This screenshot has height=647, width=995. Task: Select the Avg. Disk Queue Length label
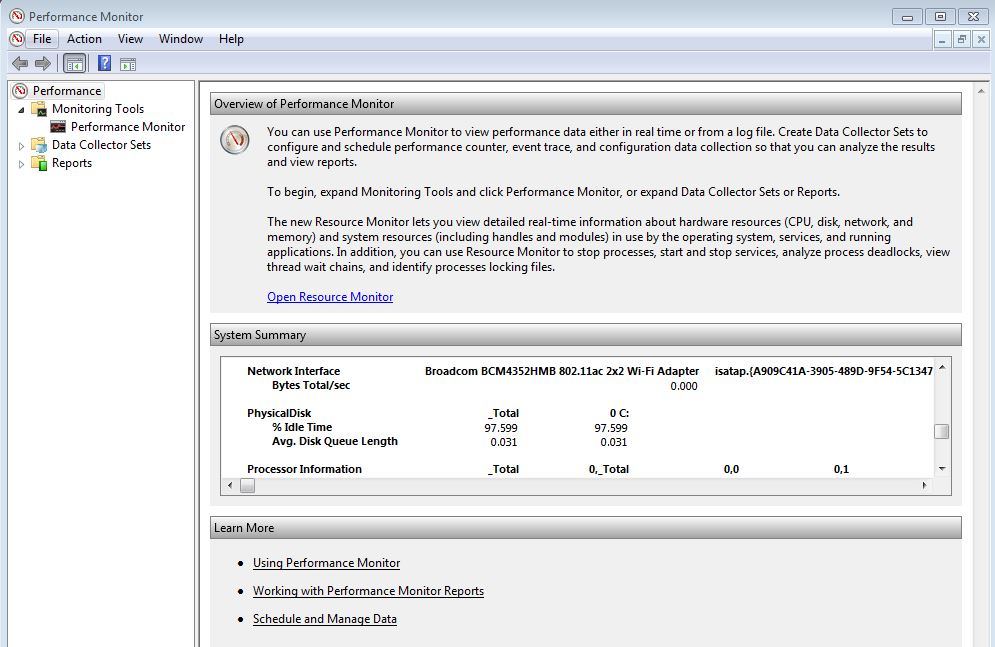[x=335, y=441]
